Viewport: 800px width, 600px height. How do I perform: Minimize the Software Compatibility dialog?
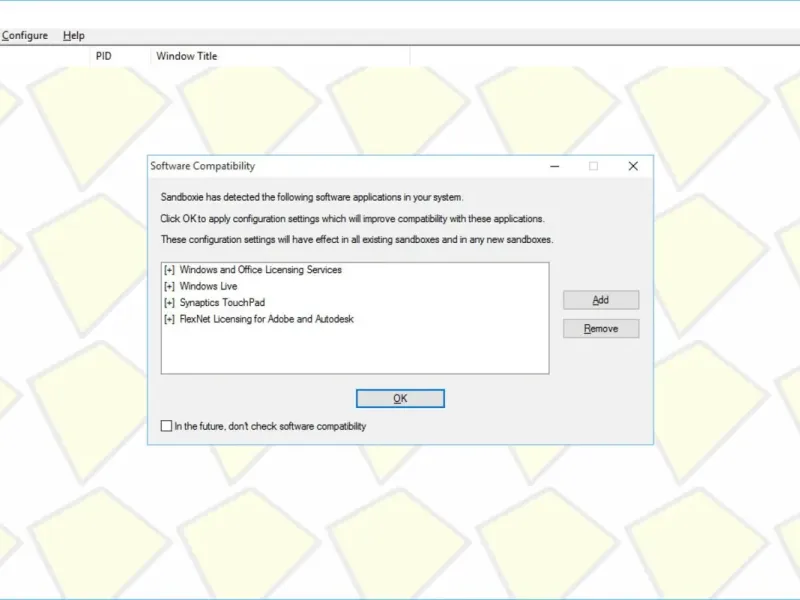click(555, 166)
